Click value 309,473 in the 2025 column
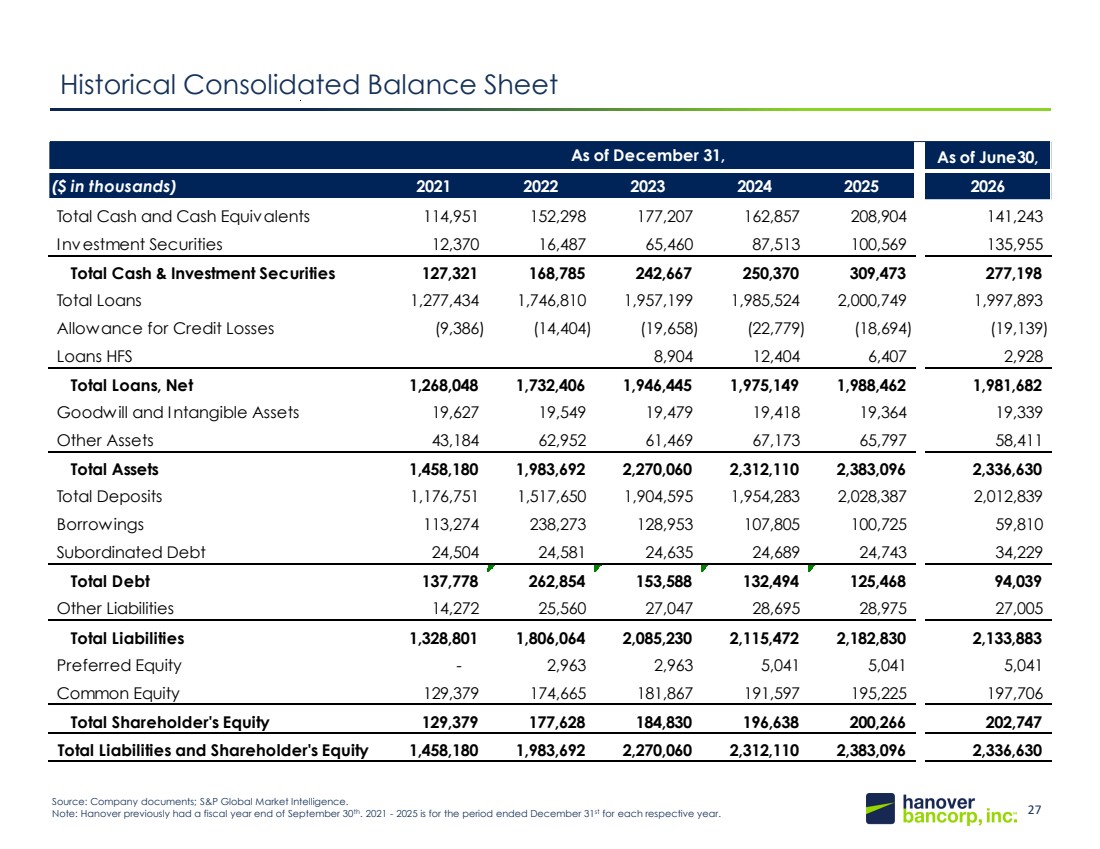Image resolution: width=1100 pixels, height=849 pixels. click(x=878, y=274)
